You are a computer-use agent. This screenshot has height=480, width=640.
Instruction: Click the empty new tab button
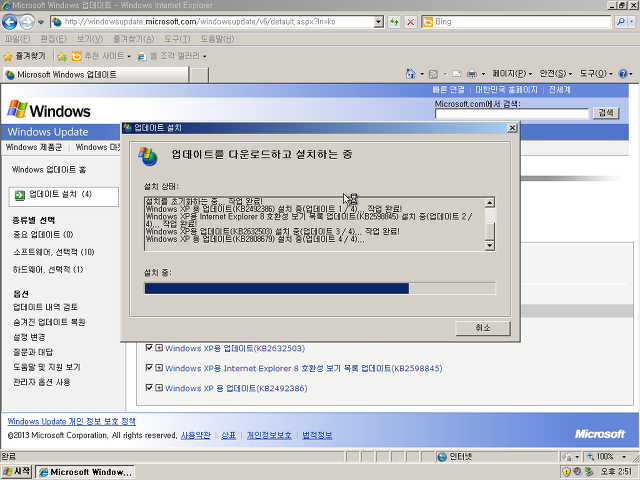(x=200, y=75)
